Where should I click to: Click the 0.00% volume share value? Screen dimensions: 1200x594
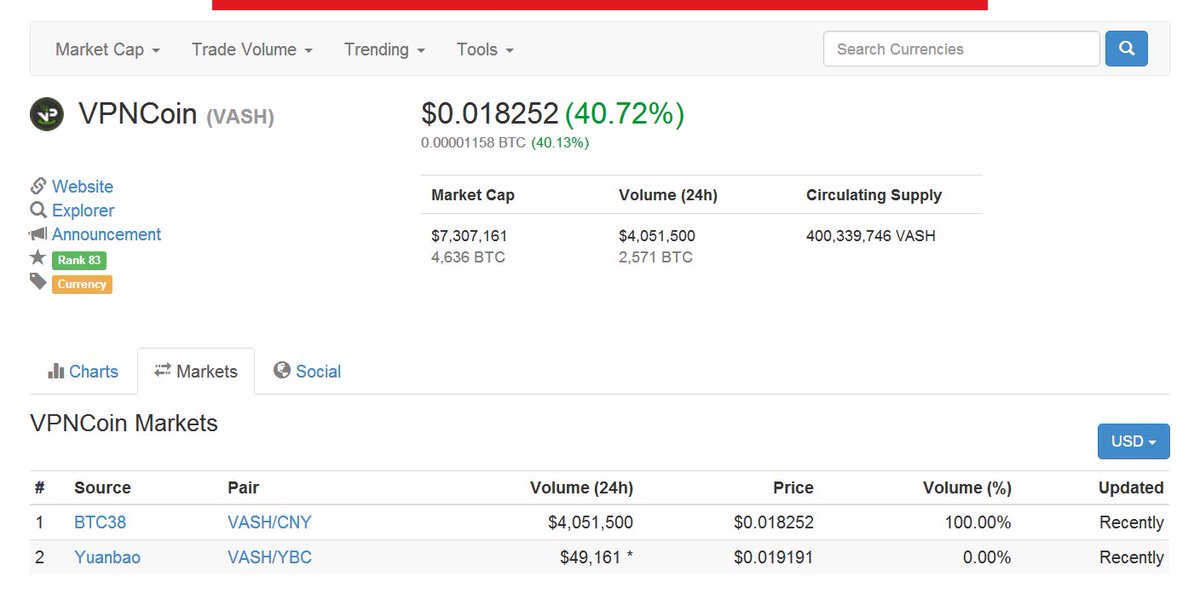click(x=987, y=557)
